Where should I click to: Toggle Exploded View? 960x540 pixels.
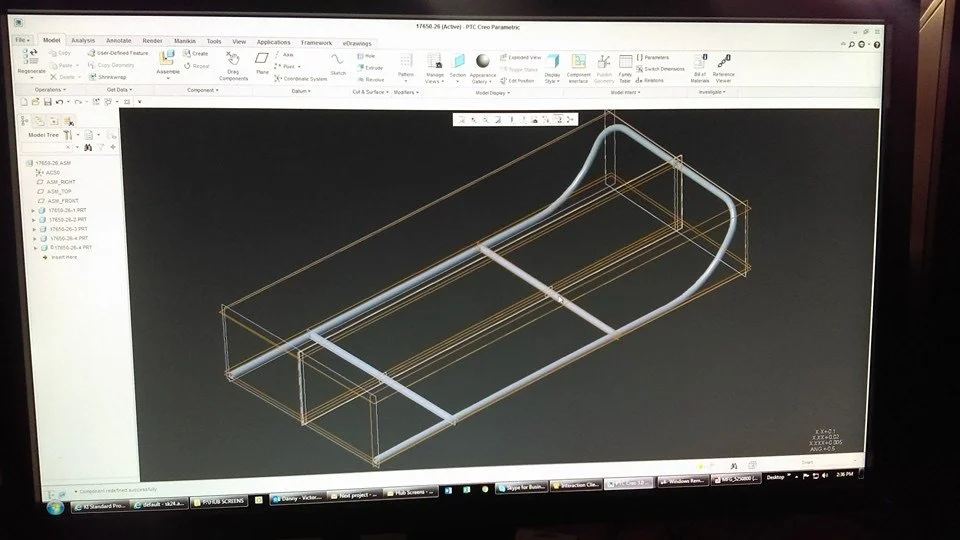[x=521, y=58]
